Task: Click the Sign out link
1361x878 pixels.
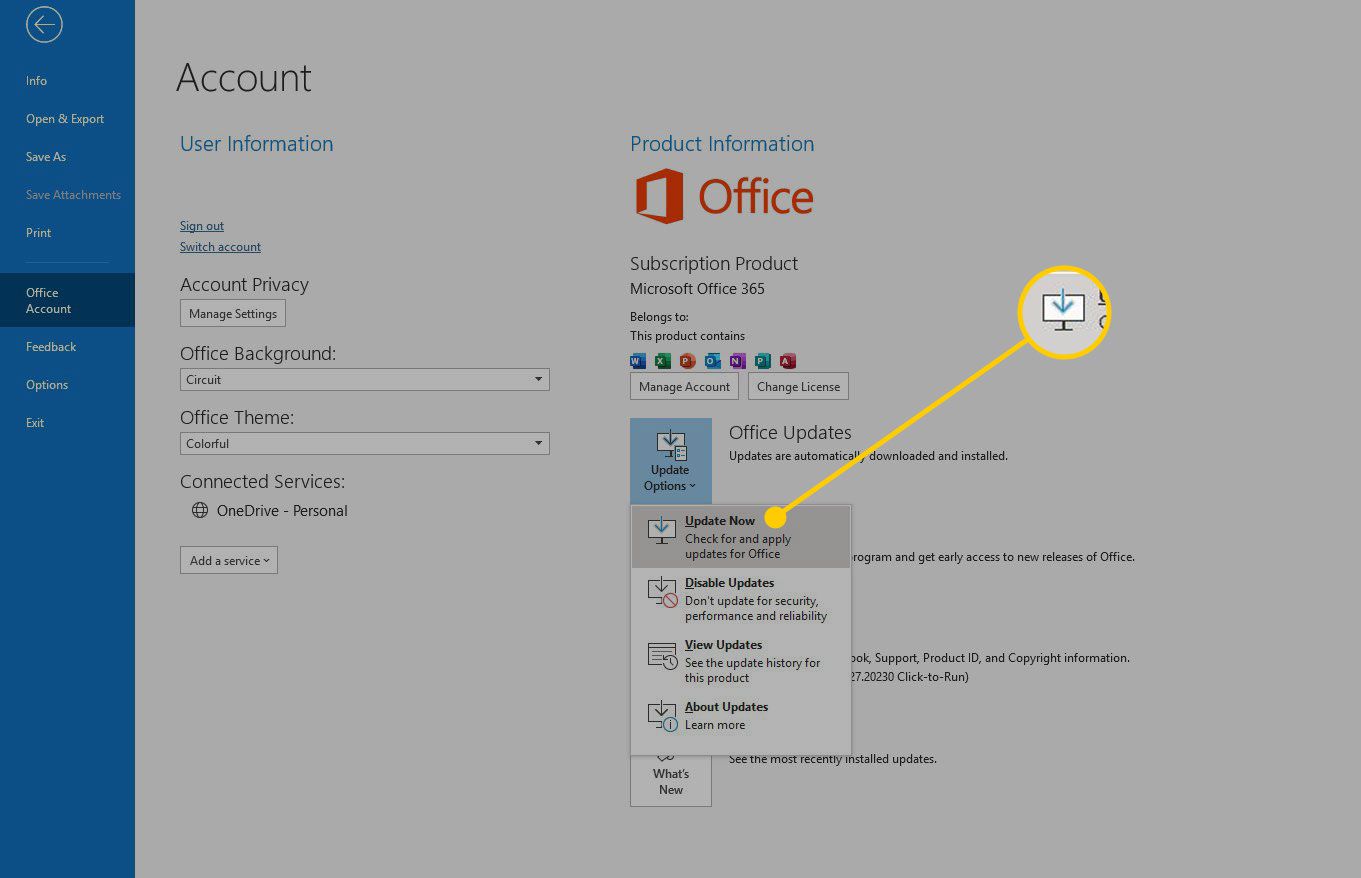Action: point(202,226)
